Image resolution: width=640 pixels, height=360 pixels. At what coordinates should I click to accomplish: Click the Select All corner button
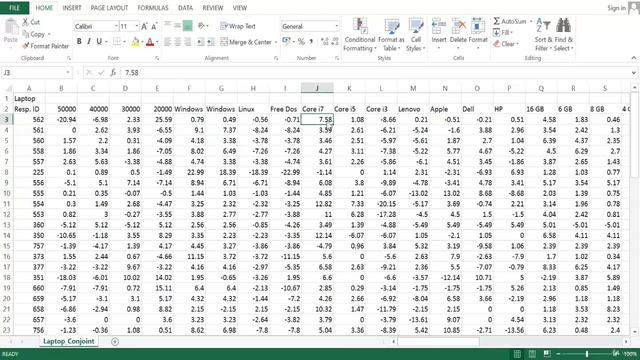pos(7,88)
